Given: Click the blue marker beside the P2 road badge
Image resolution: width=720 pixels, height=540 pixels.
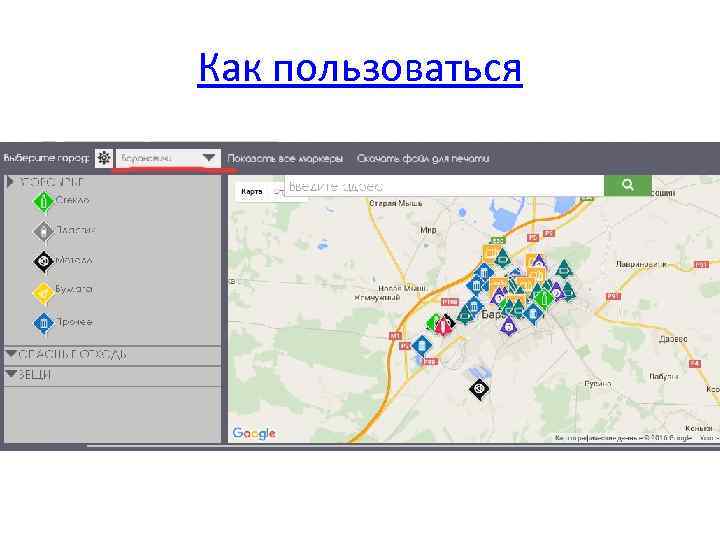Looking at the screenshot, I should (422, 345).
